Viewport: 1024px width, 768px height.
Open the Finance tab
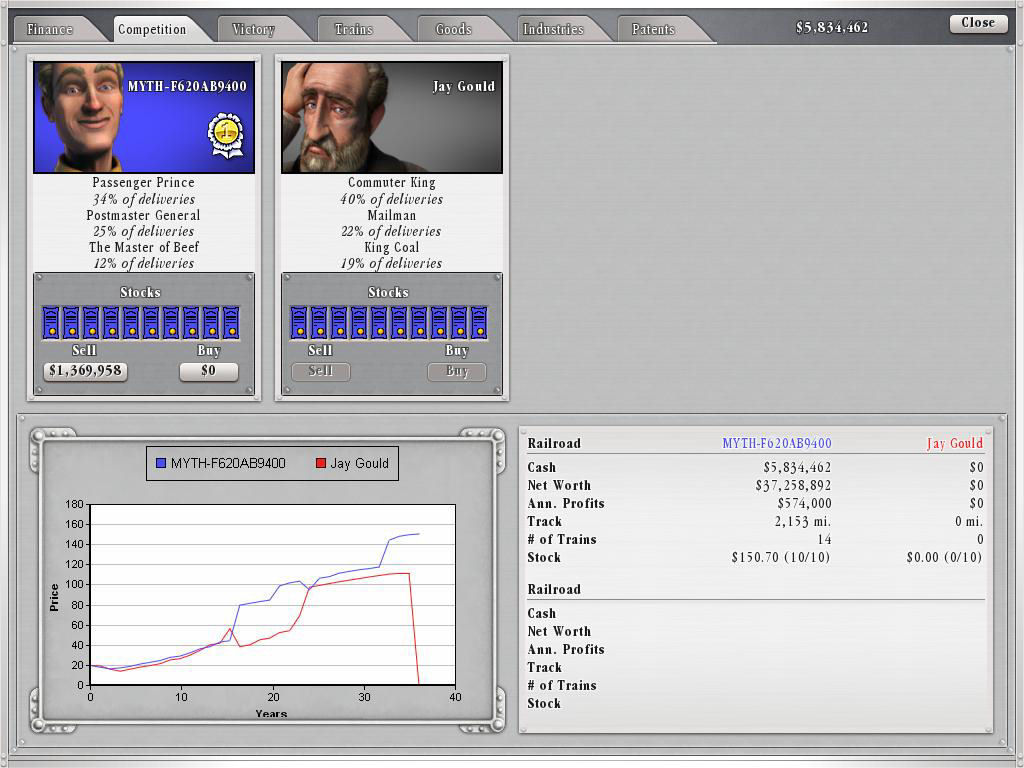50,29
